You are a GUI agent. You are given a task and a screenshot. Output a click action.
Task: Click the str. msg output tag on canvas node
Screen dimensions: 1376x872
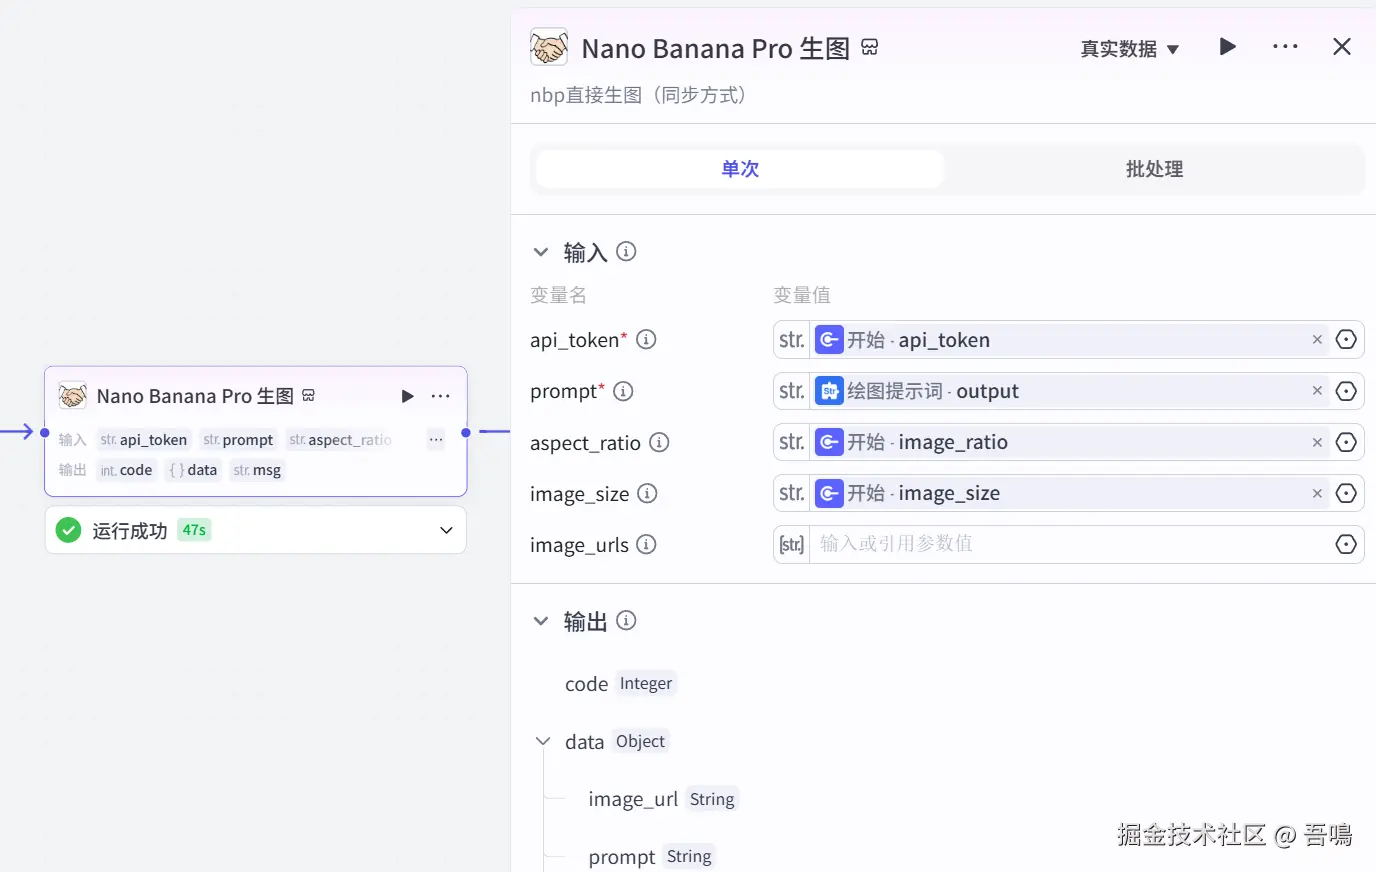(x=257, y=470)
